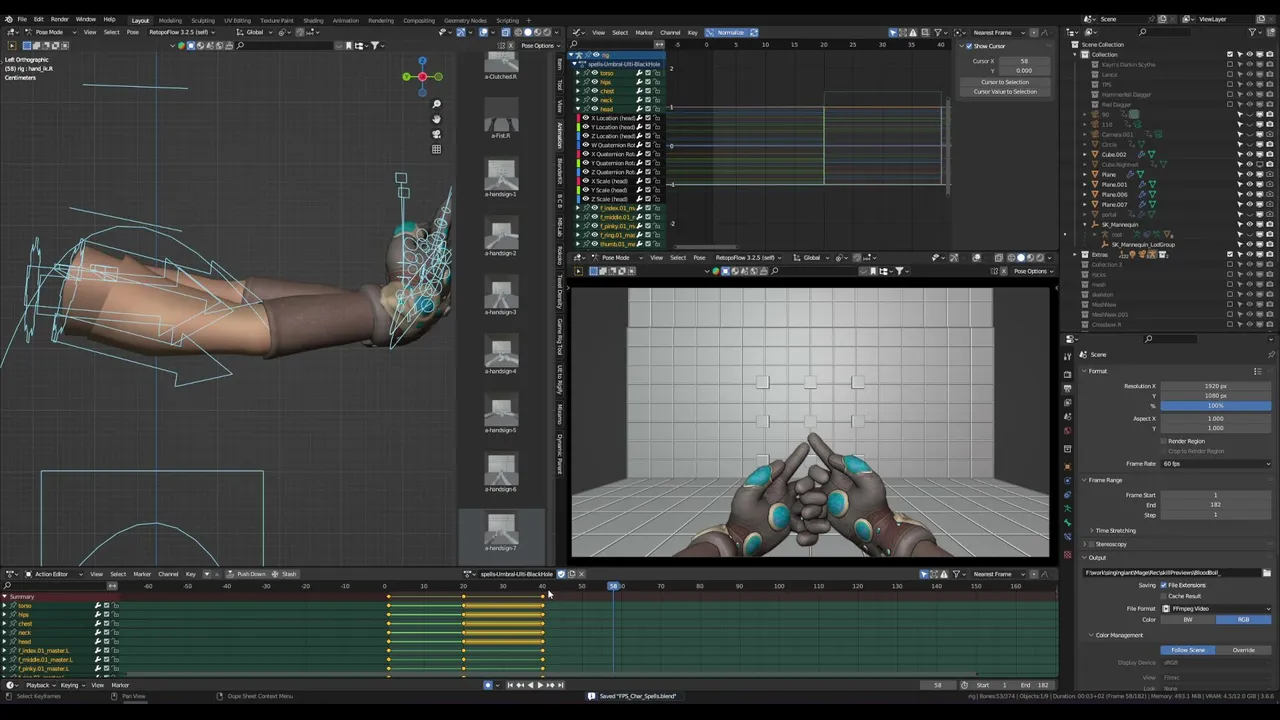Toggle exclude checkbox for Collection row
1280x720 pixels.
click(1230, 55)
